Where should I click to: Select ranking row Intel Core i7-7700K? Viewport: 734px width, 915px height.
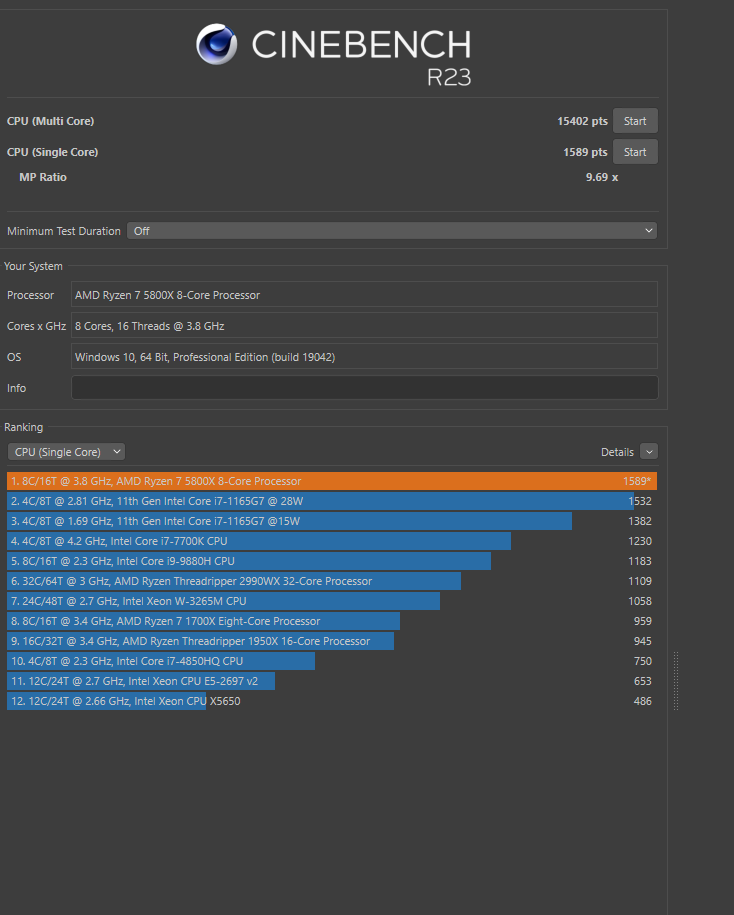(332, 541)
